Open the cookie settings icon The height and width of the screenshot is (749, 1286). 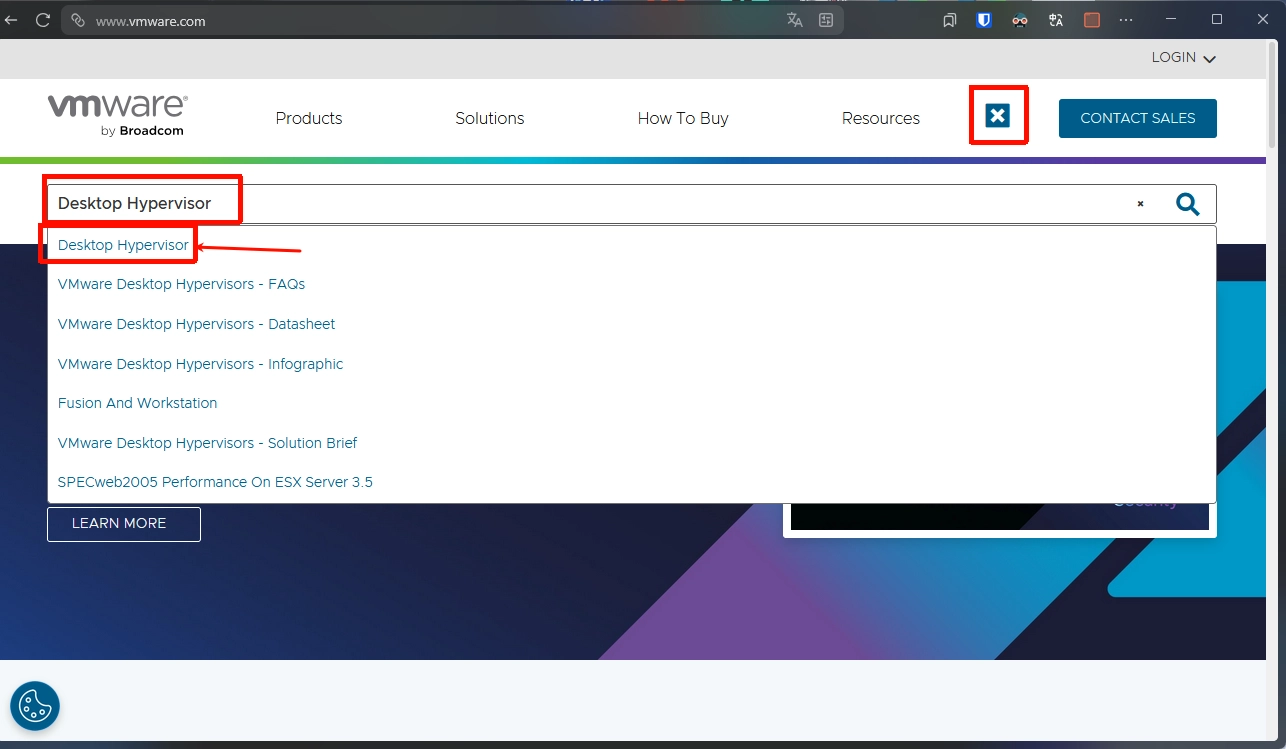[x=35, y=706]
